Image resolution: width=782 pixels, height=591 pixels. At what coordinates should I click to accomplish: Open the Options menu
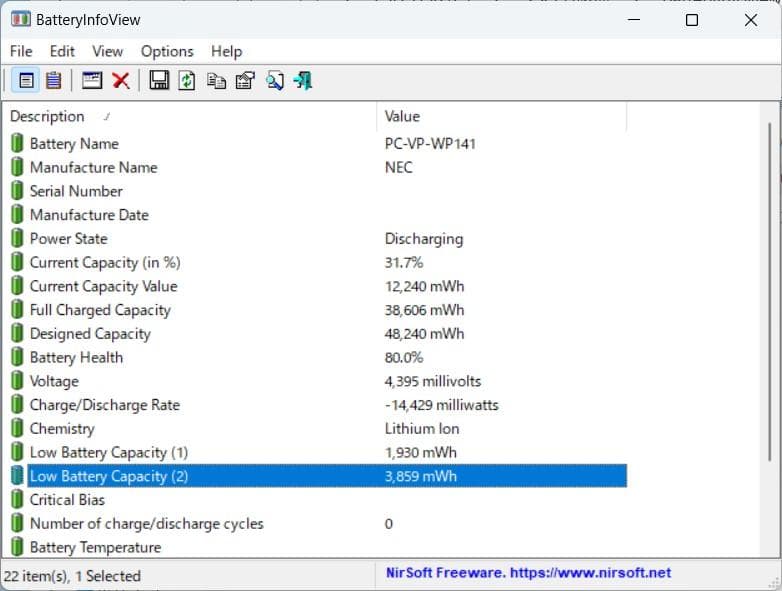tap(167, 51)
